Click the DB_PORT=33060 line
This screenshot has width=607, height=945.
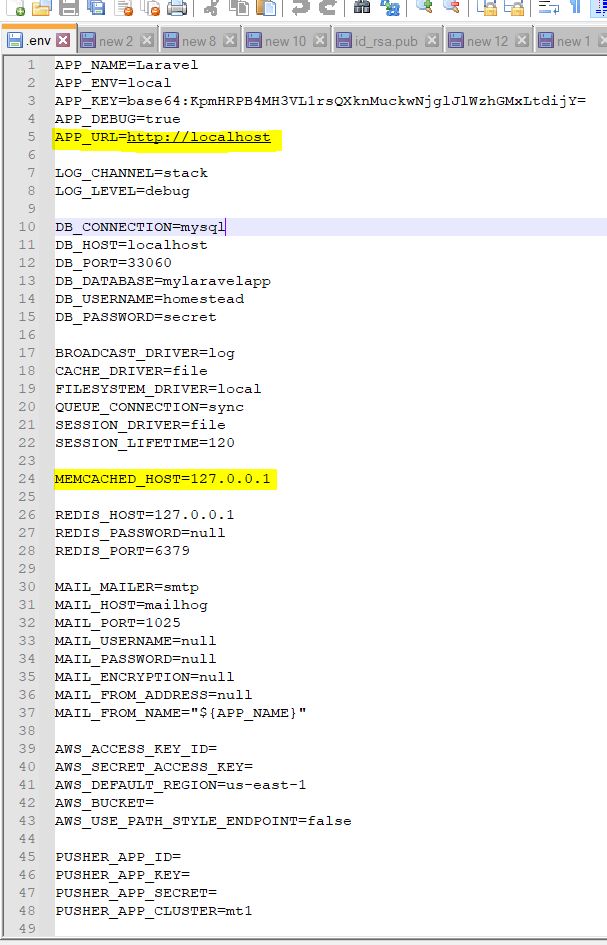coord(113,263)
